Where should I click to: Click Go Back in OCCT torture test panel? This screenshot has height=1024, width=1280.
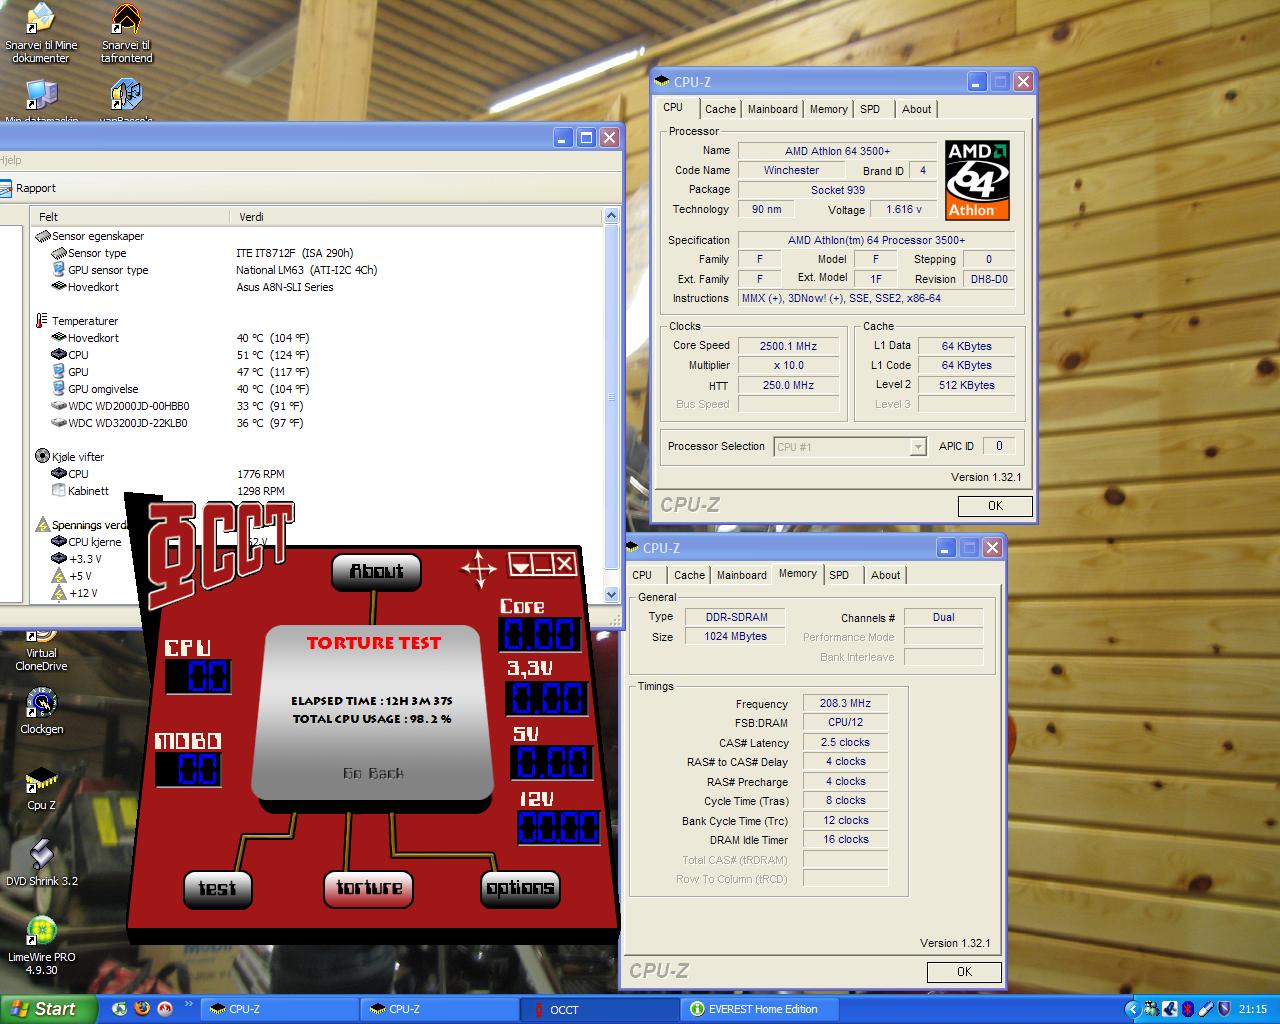point(373,773)
